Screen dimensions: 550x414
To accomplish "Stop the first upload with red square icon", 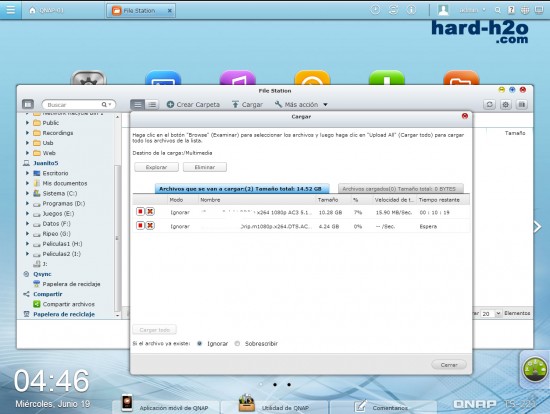I will (140, 211).
